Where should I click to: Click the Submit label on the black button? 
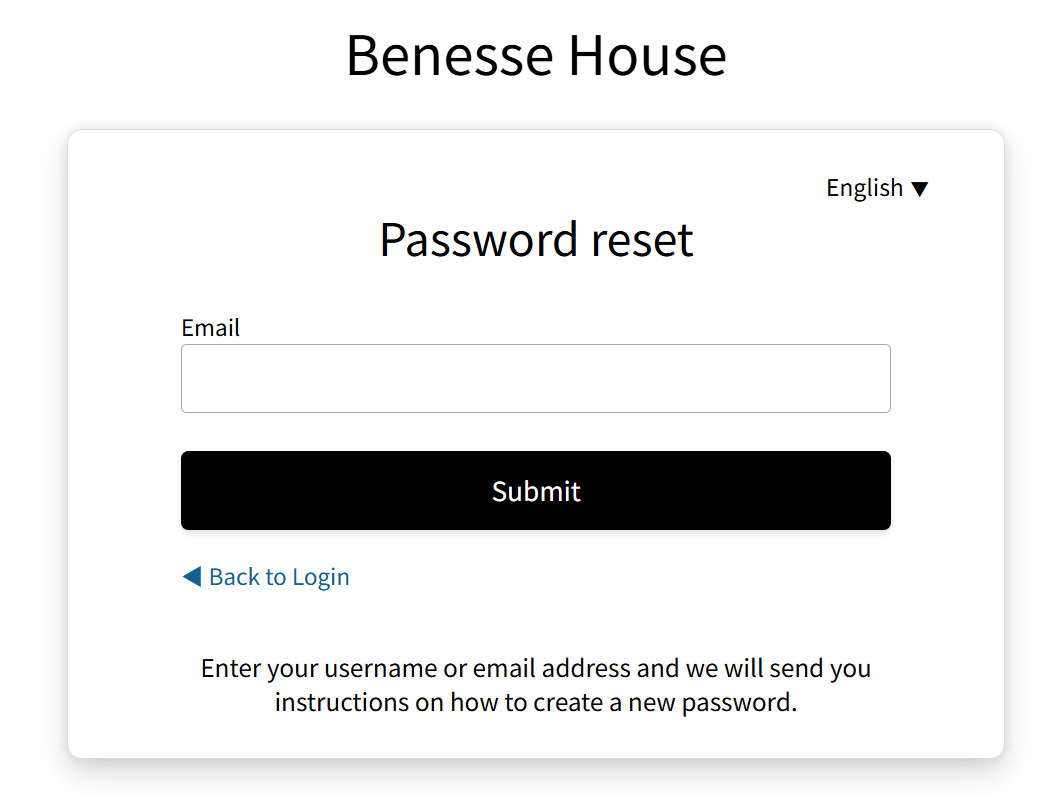coord(536,491)
